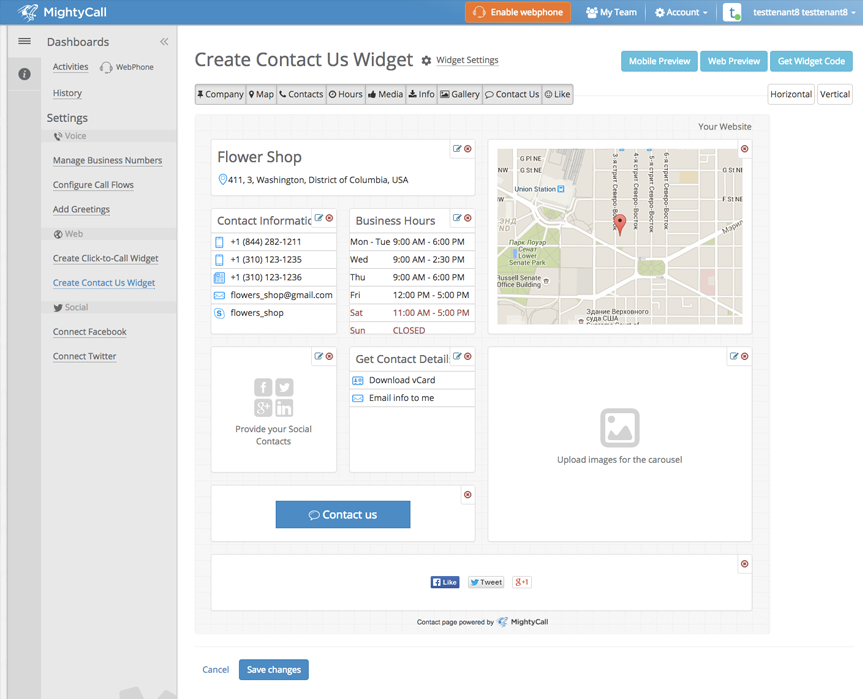
Task: Select the Contacts block tab
Action: pyautogui.click(x=301, y=94)
